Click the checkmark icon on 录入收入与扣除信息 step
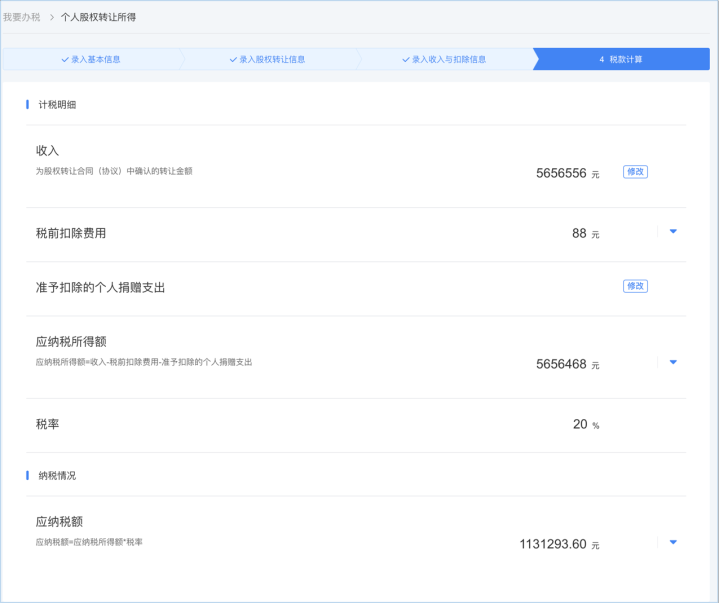The width and height of the screenshot is (719, 603). (406, 60)
